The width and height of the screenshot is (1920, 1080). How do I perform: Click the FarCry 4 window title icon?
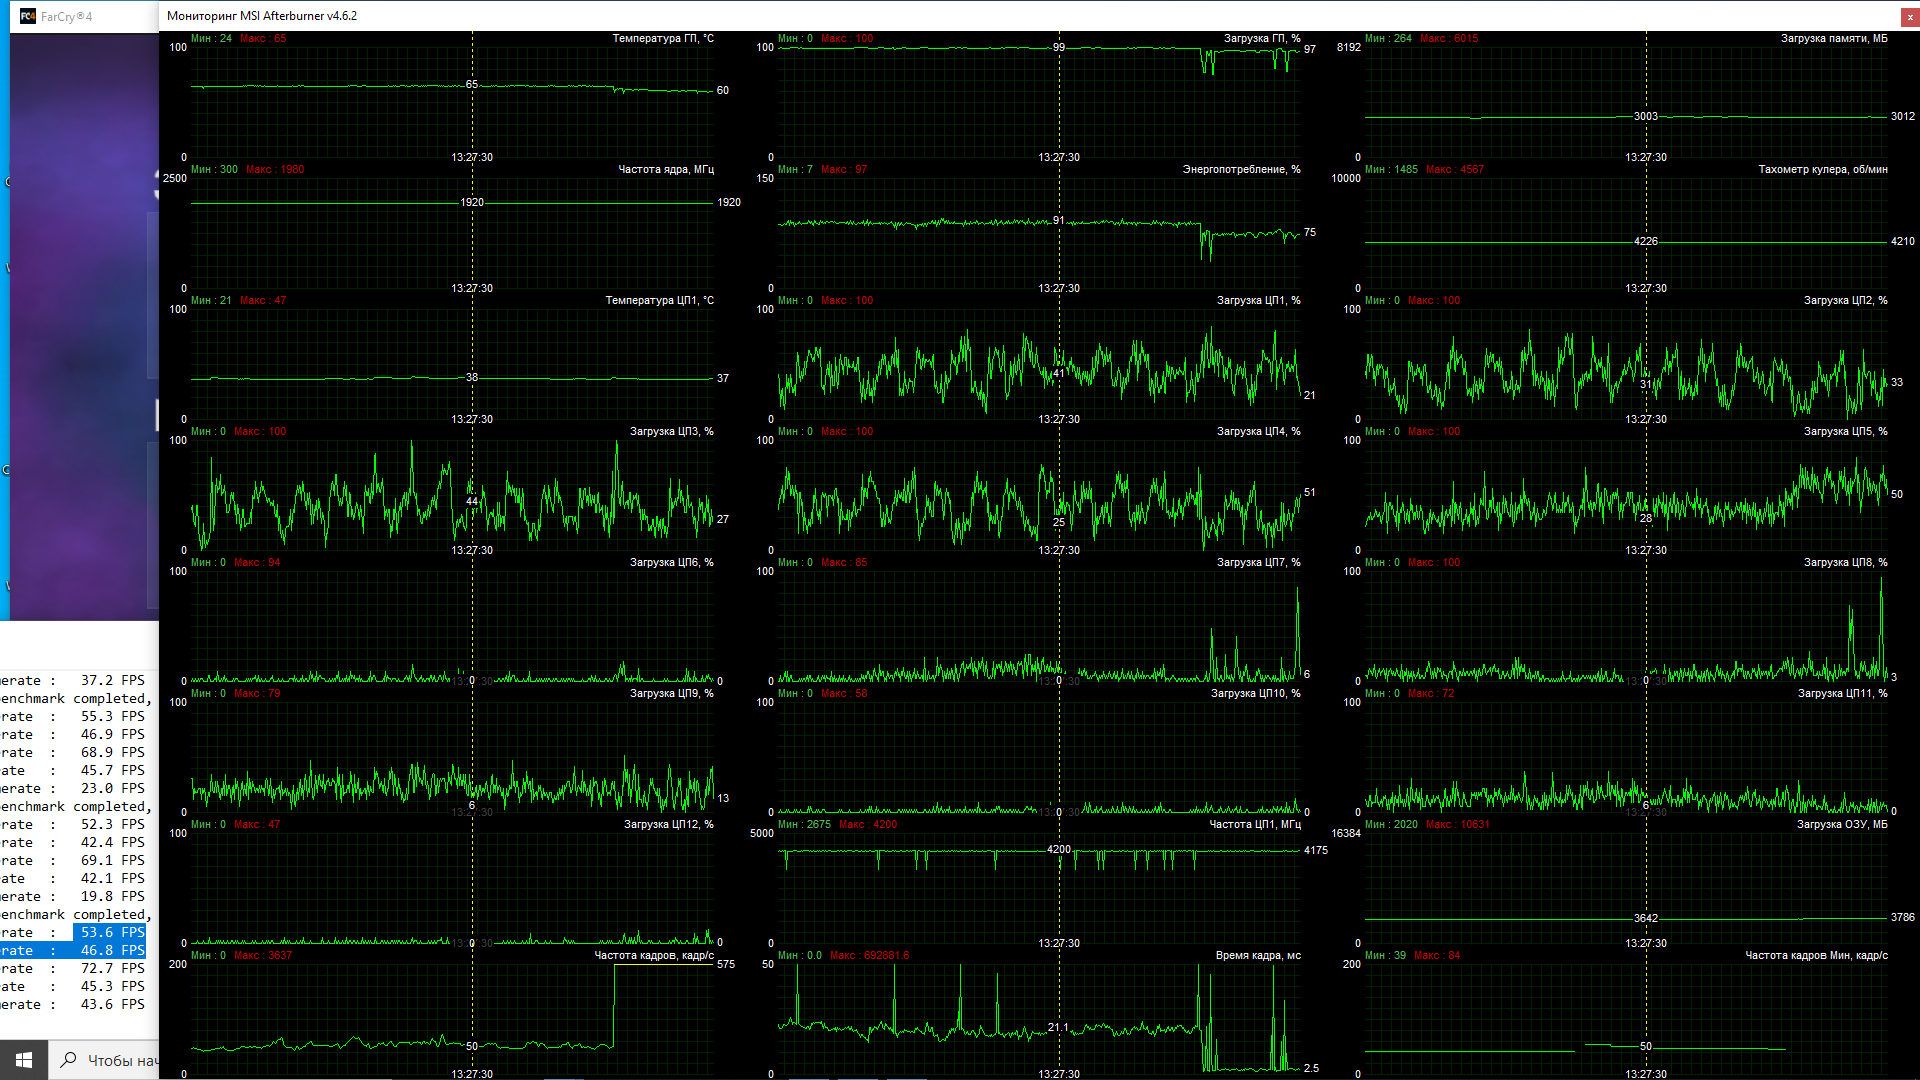[x=28, y=16]
